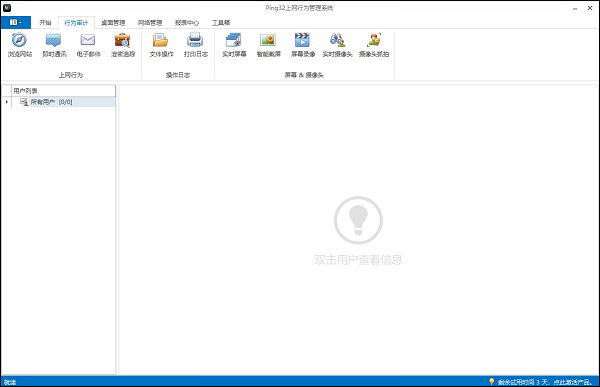Screen dimensions: 600x387
Task: Click the trial activation link in status bar
Action: (x=545, y=382)
